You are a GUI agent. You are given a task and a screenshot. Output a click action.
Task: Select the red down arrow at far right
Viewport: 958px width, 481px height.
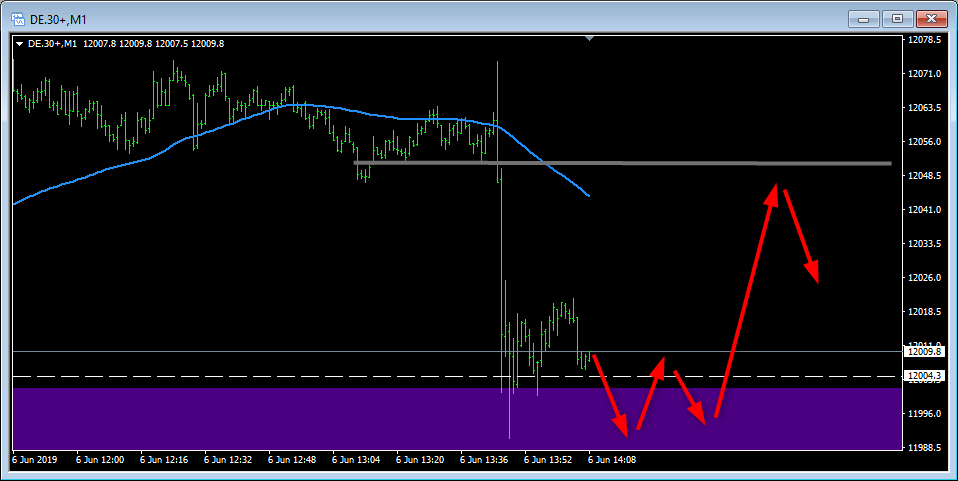[x=801, y=235]
